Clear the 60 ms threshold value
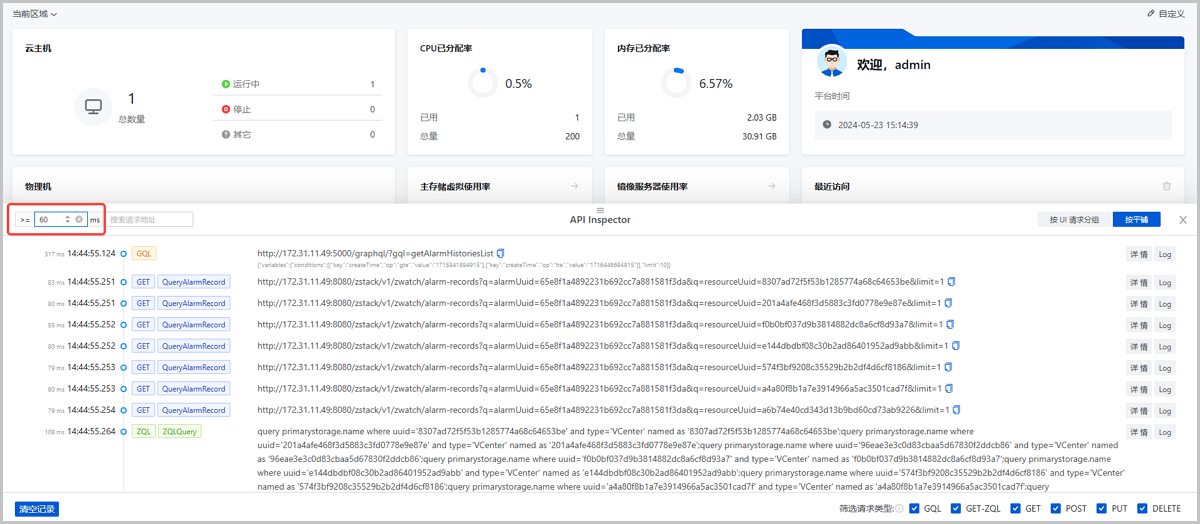Viewport: 1200px width, 524px height. click(x=79, y=219)
